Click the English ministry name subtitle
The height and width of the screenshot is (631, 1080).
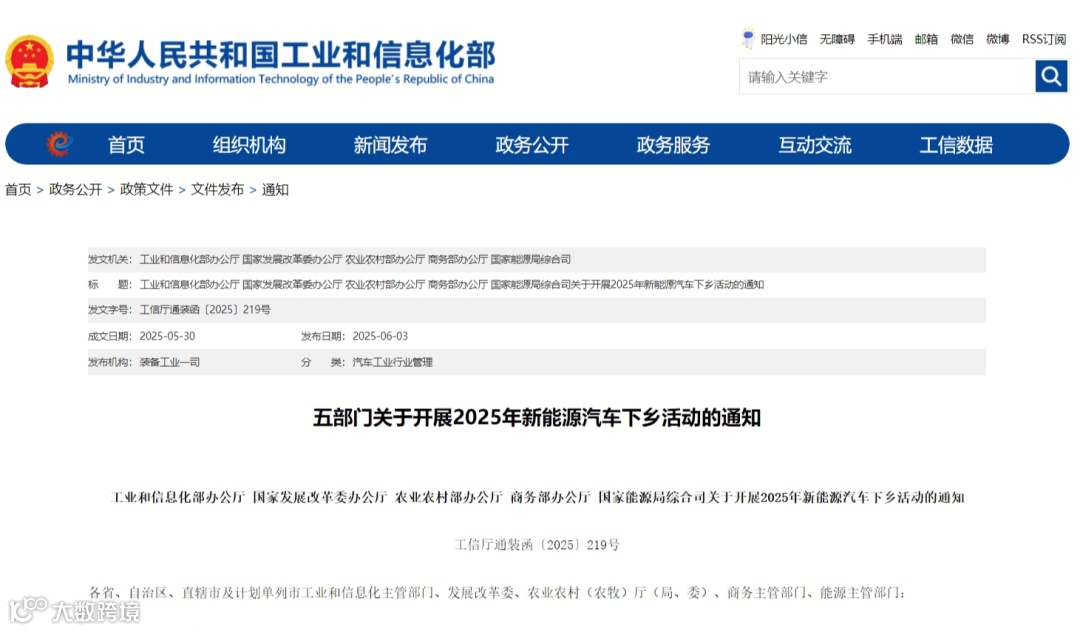281,79
